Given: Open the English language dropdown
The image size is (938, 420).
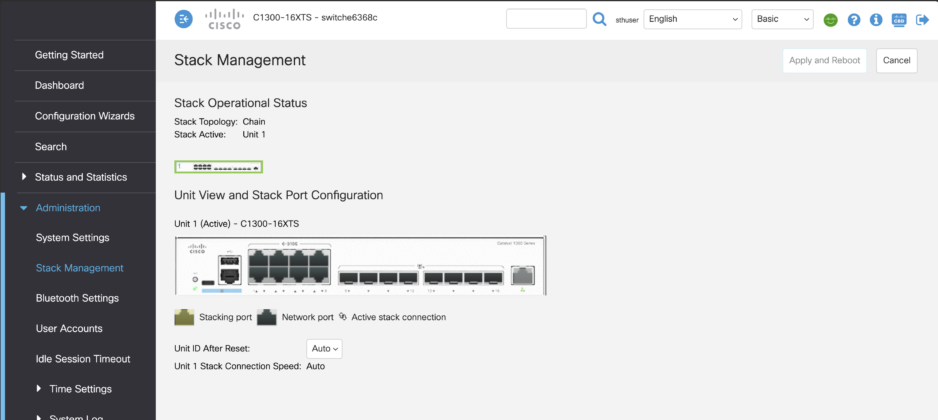Looking at the screenshot, I should point(693,19).
